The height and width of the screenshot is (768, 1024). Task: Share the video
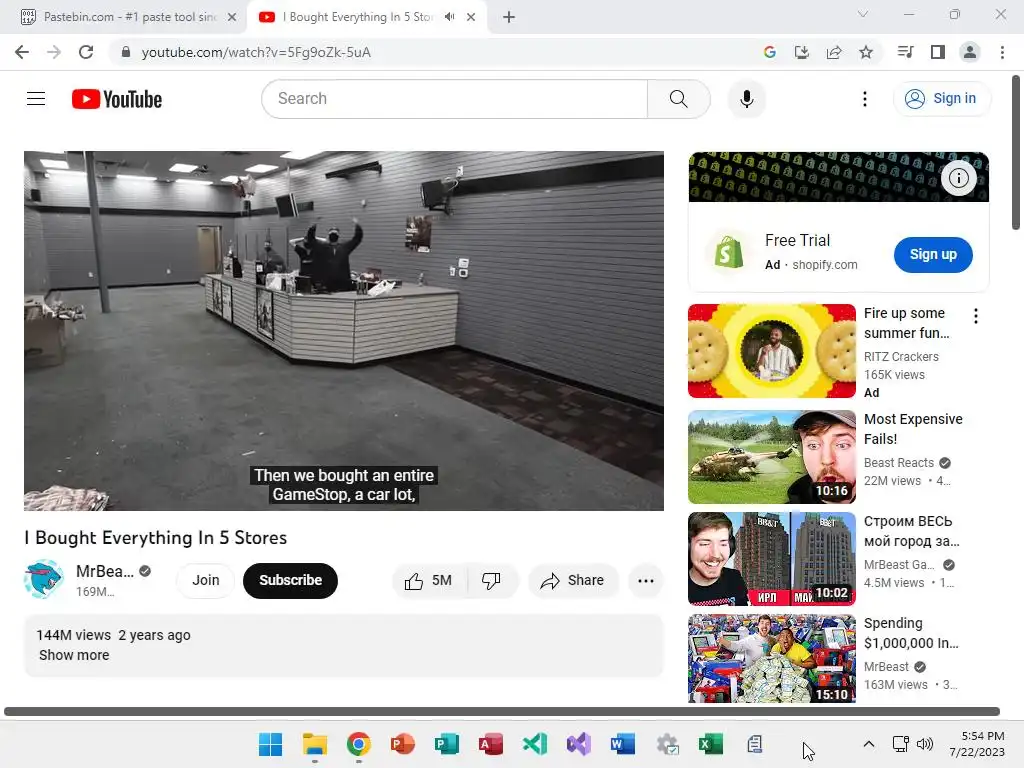point(572,581)
